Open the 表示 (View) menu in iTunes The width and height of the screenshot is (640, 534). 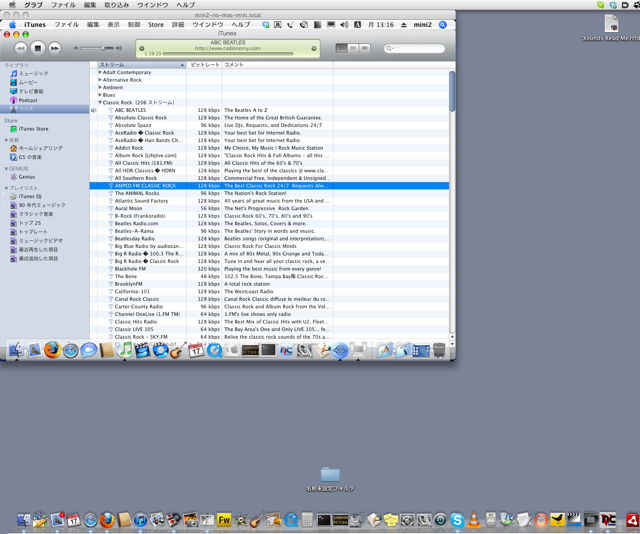(113, 25)
